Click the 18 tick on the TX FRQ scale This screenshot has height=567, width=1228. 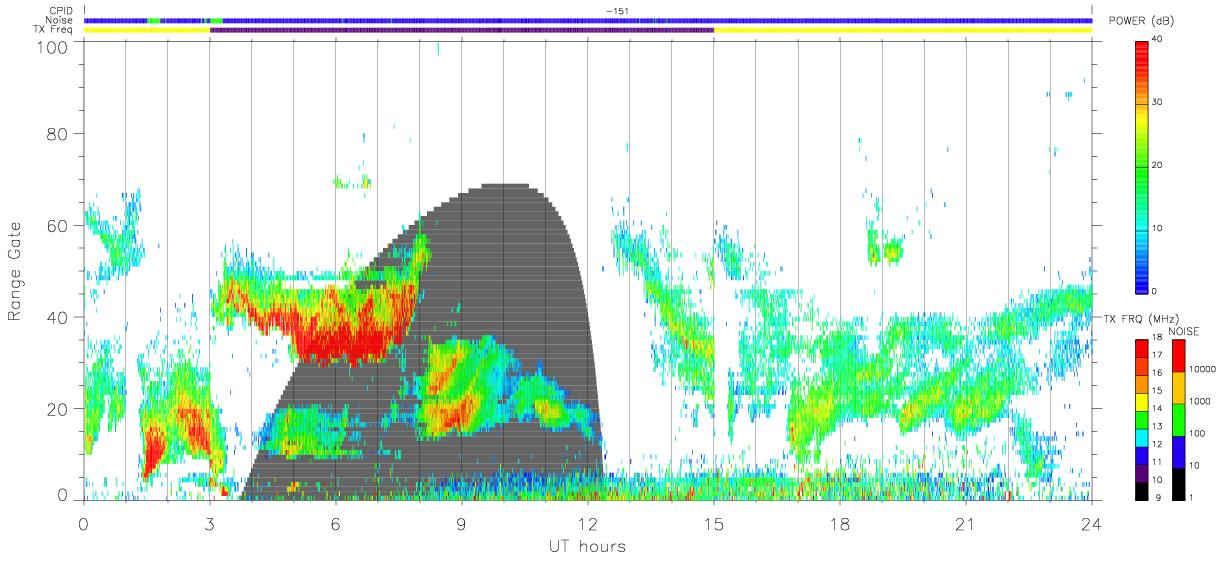pyautogui.click(x=1157, y=339)
